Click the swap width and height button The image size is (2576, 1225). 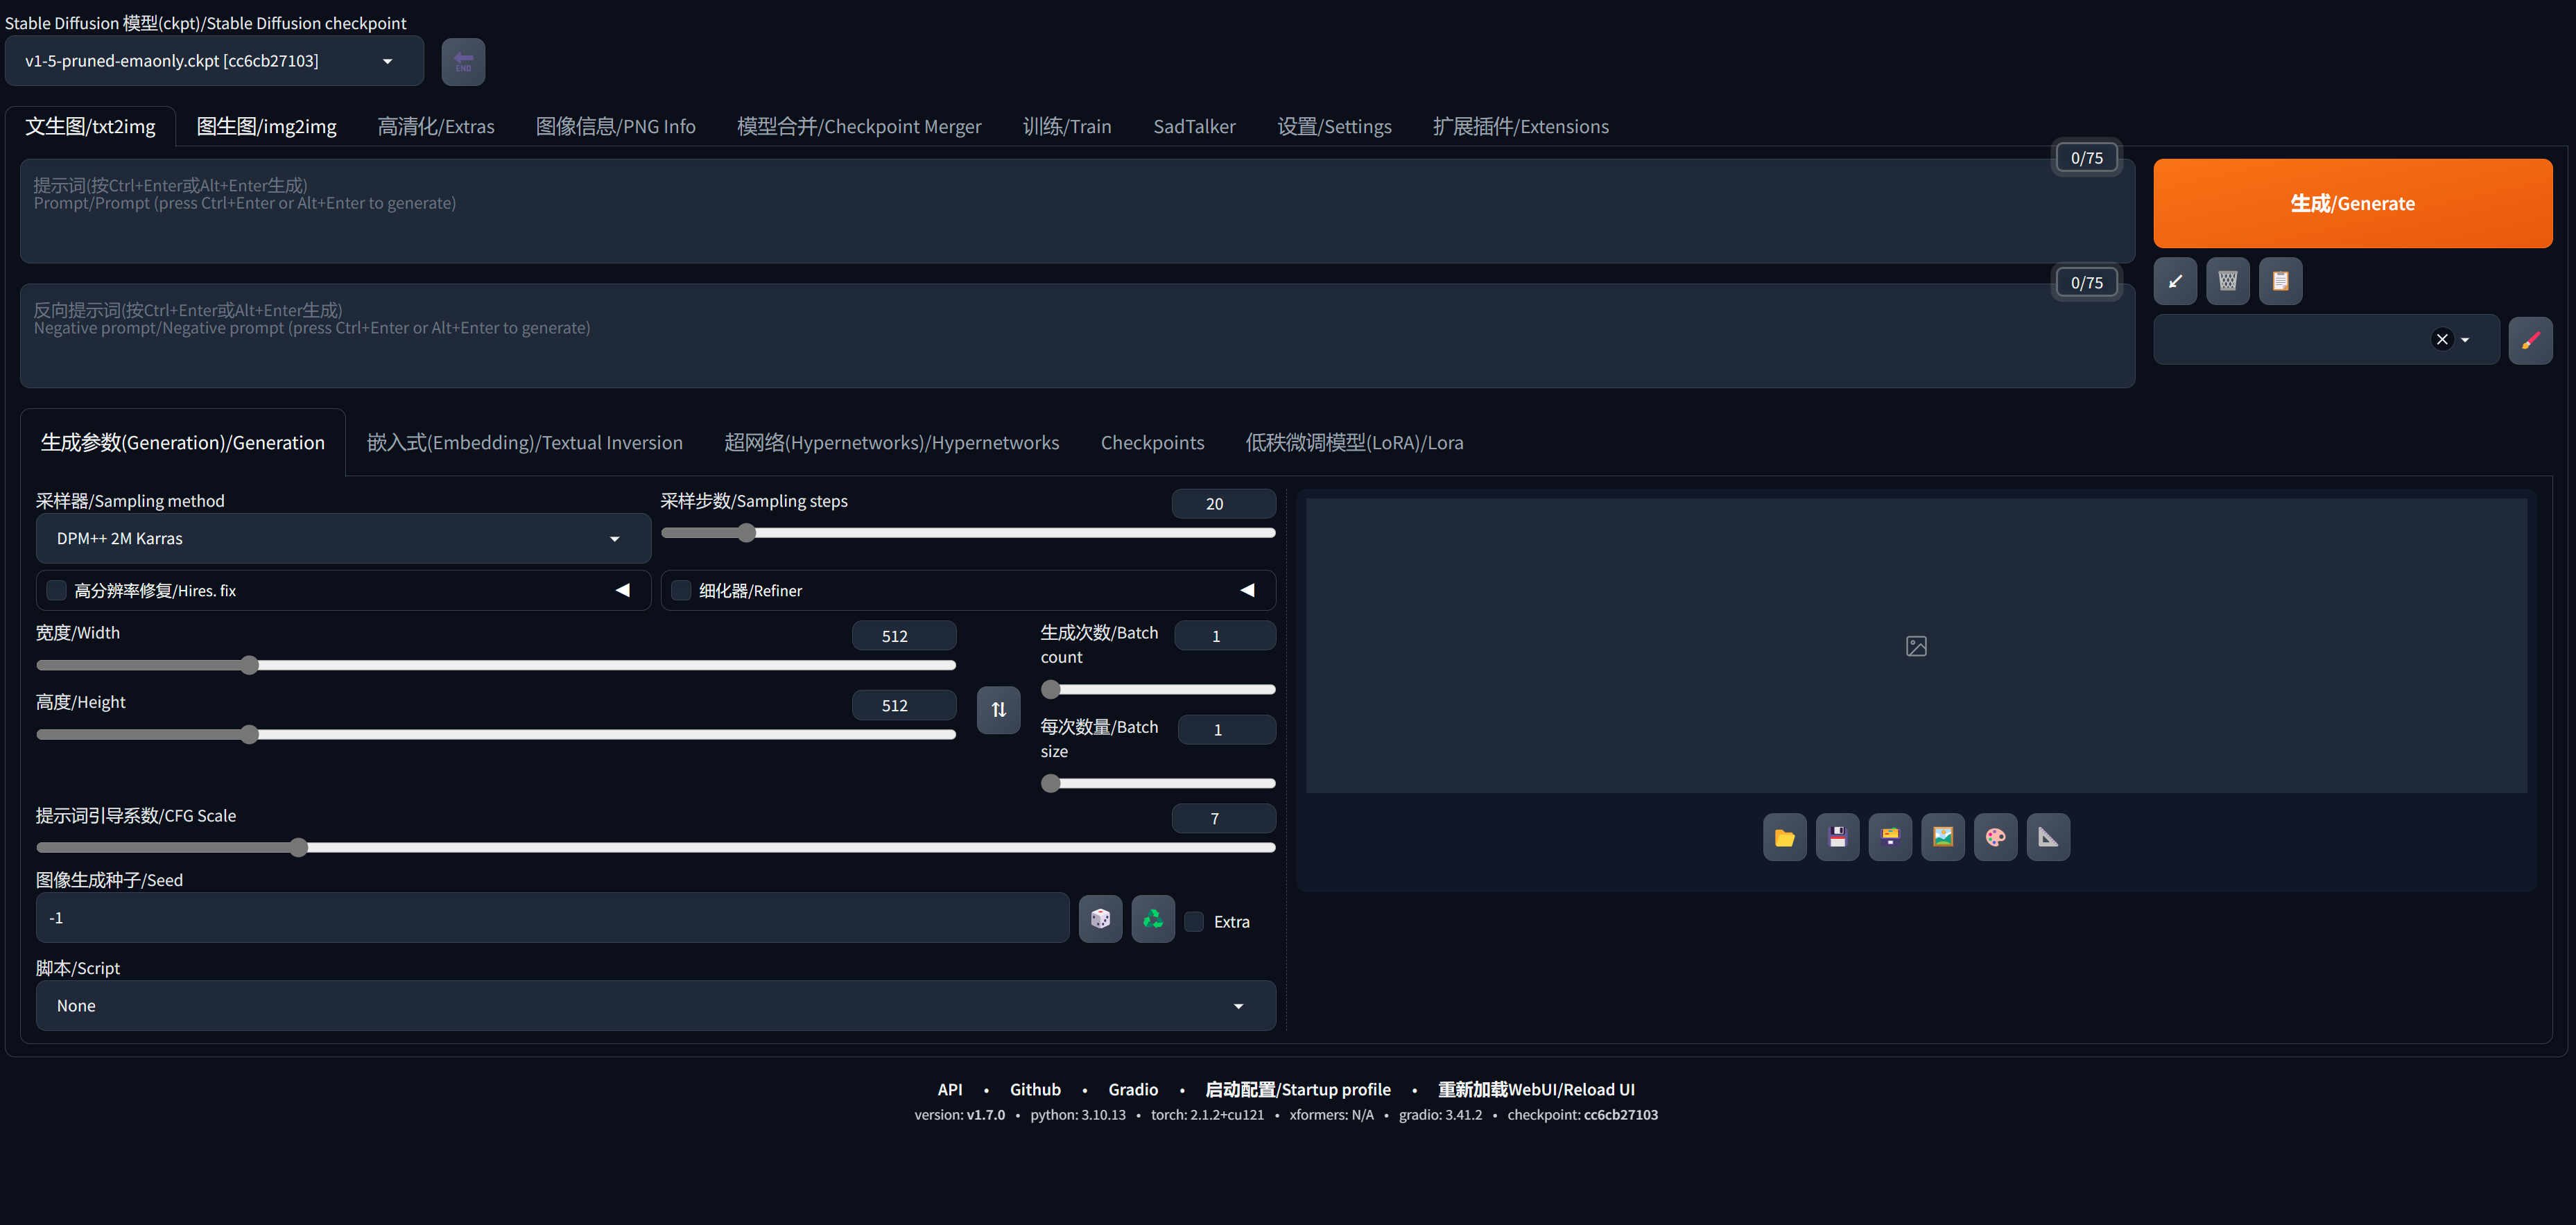click(x=998, y=709)
